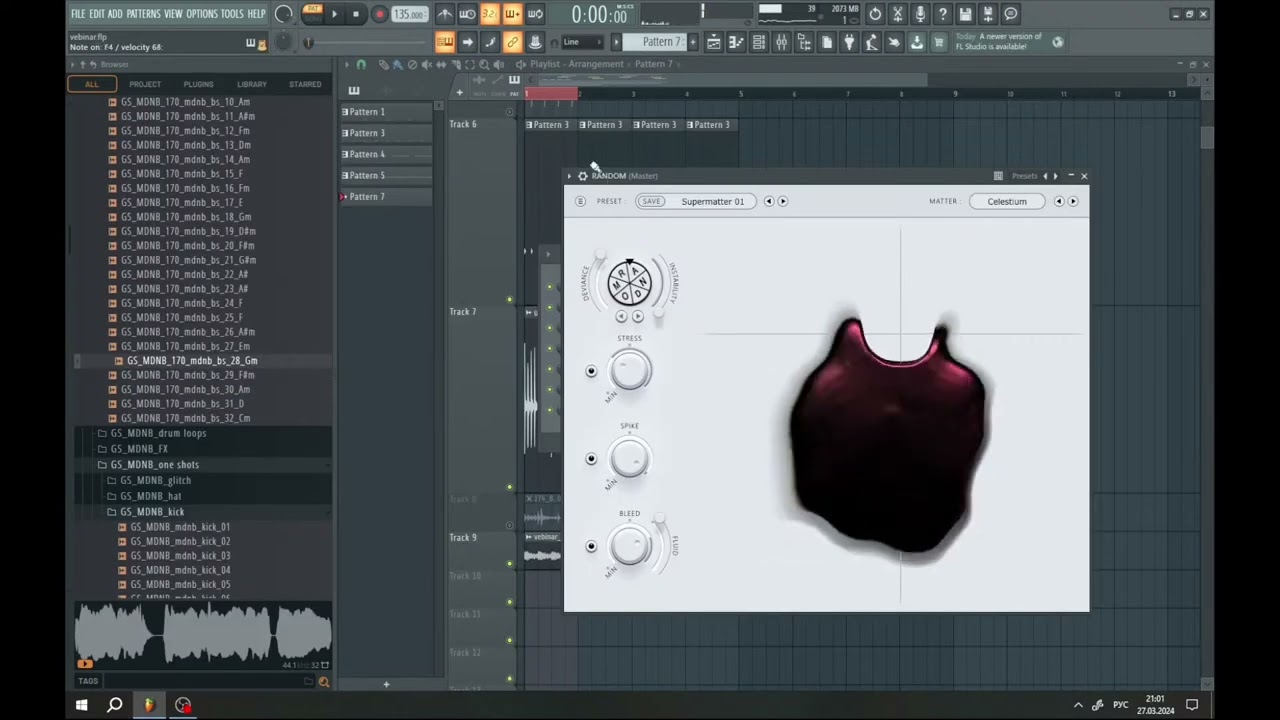Toggle the link chain icon in toolbar
Viewport: 1280px width, 720px height.
click(513, 42)
